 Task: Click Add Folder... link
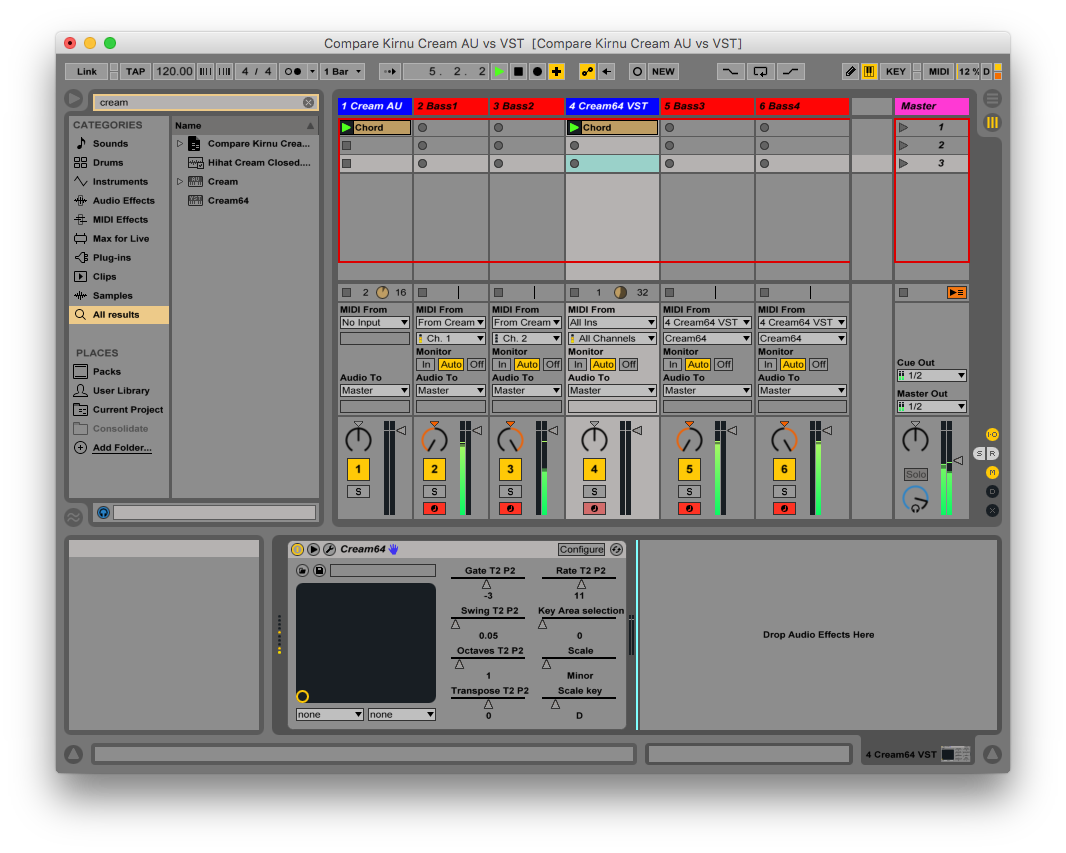122,448
